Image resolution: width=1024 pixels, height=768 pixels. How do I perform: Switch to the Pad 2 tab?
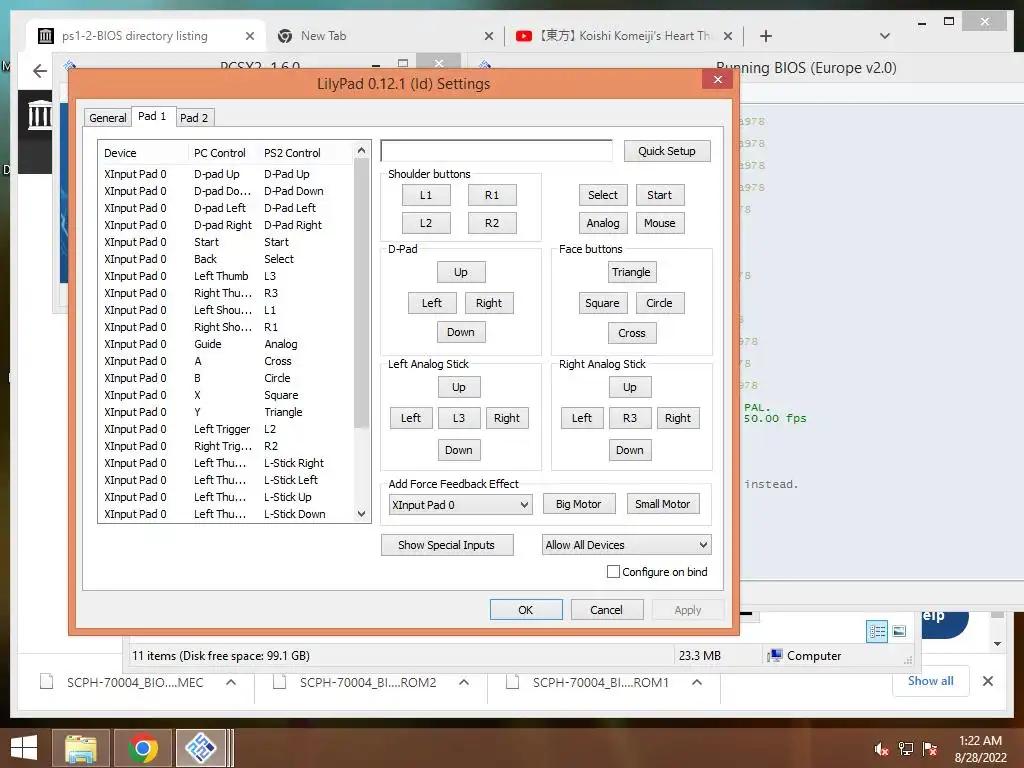[x=194, y=118]
